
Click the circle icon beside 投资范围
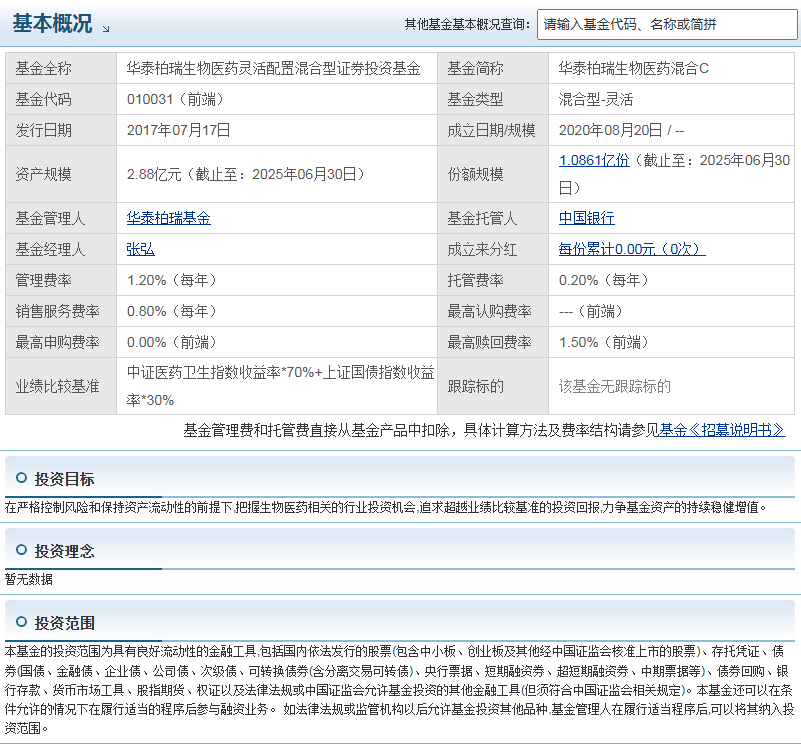[21, 622]
